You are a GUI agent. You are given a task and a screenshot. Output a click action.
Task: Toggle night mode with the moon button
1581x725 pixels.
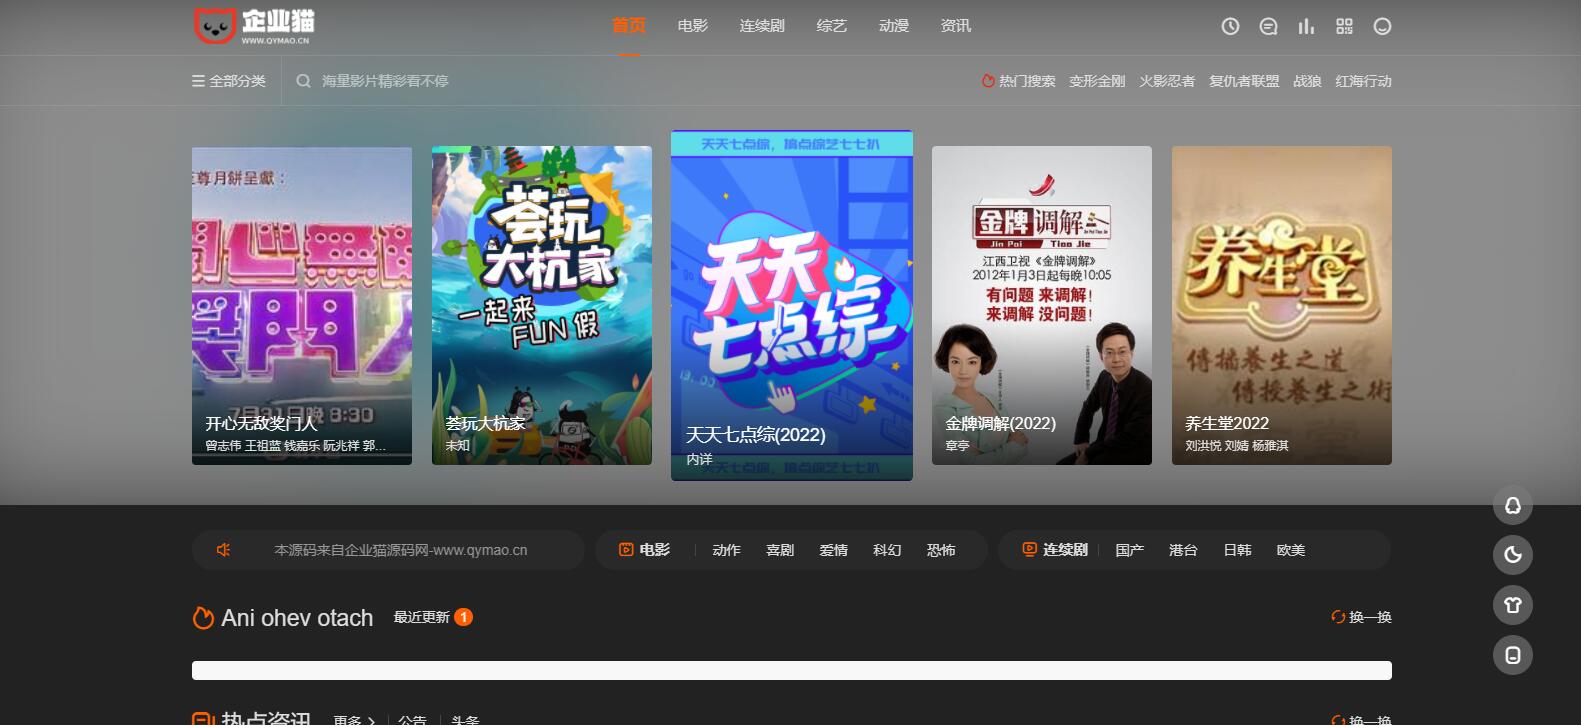pos(1513,555)
